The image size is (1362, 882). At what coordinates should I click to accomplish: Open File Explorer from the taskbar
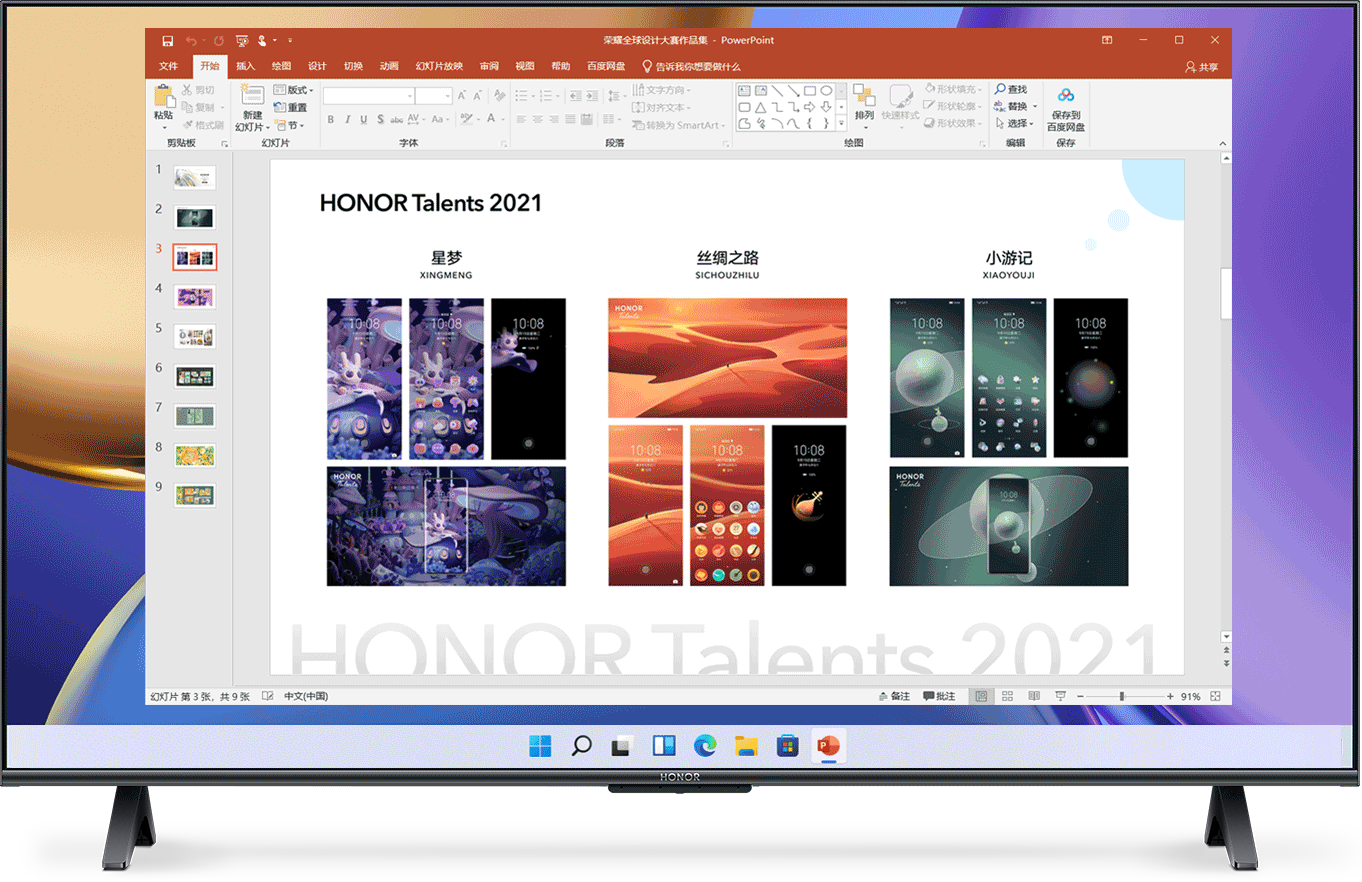pos(746,745)
